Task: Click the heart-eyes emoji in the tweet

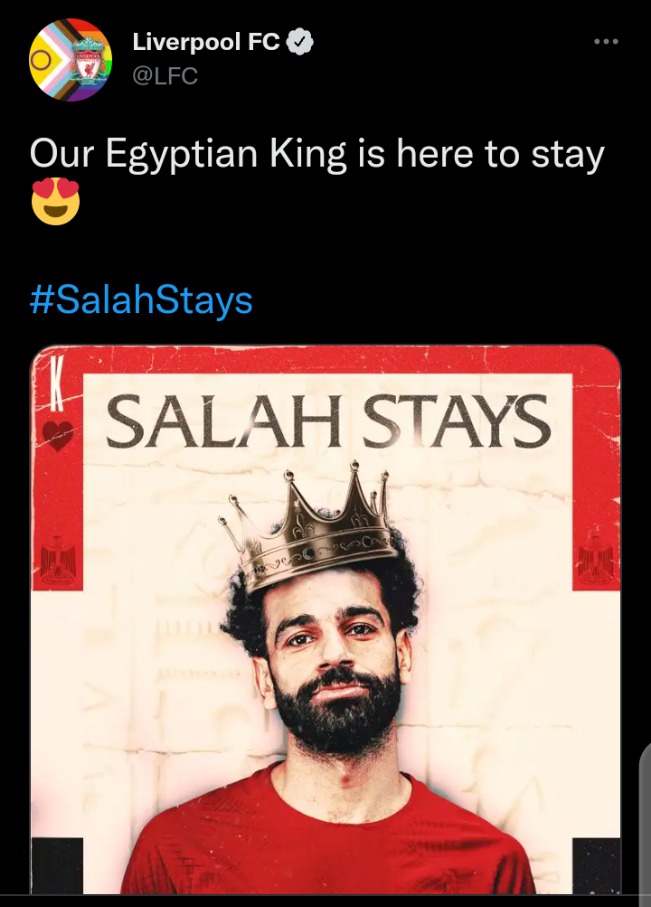Action: tap(56, 201)
